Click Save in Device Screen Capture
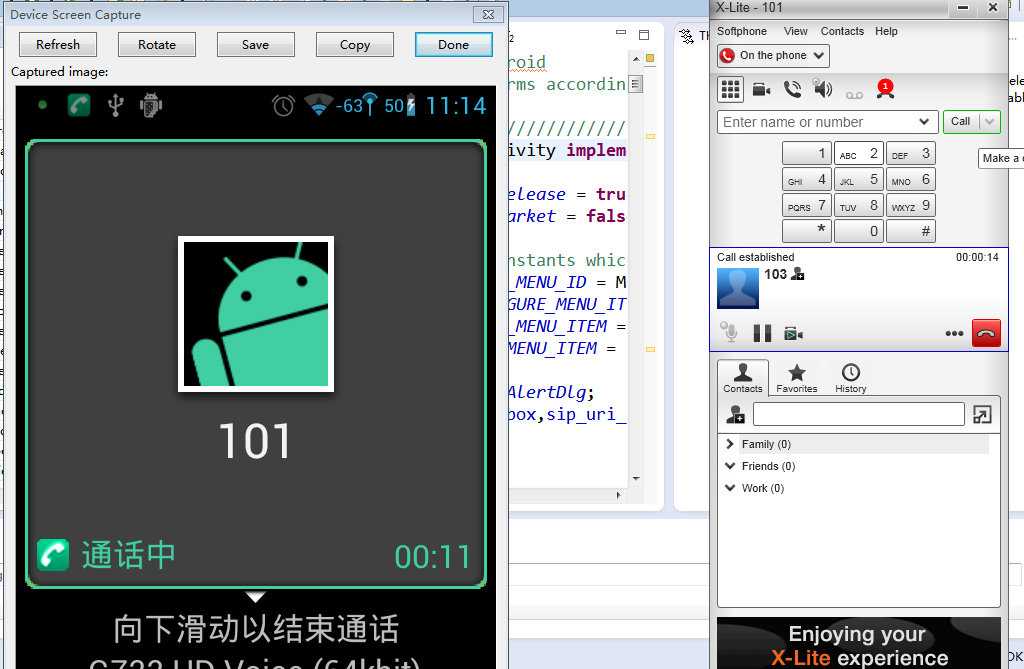Screen dimensions: 1024x669 [x=255, y=44]
